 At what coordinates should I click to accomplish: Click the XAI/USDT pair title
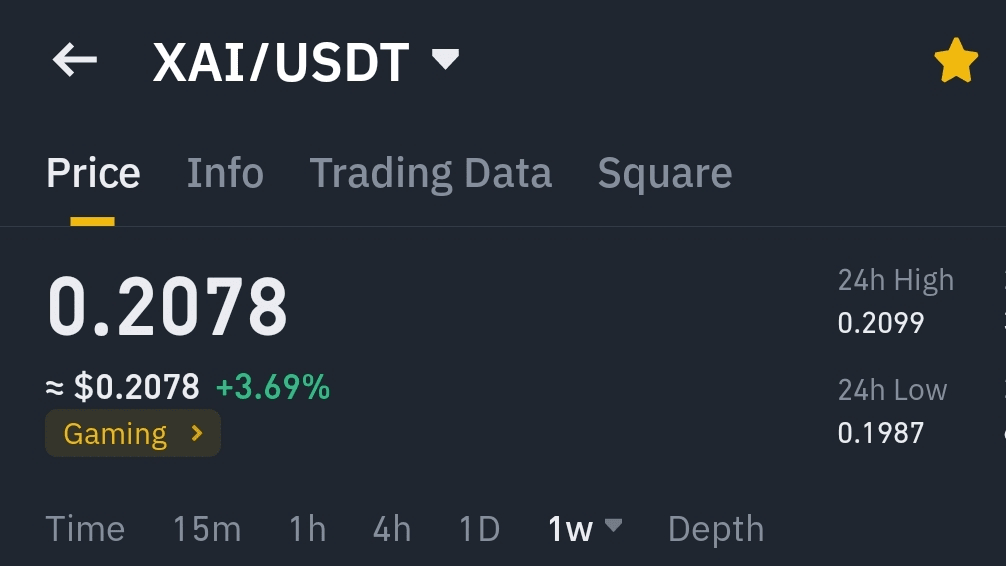click(x=281, y=63)
